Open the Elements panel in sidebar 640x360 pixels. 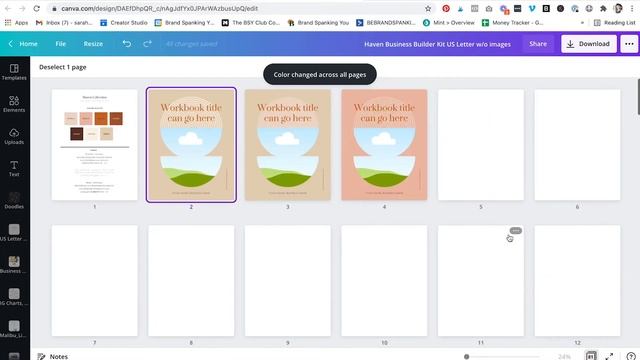point(14,104)
